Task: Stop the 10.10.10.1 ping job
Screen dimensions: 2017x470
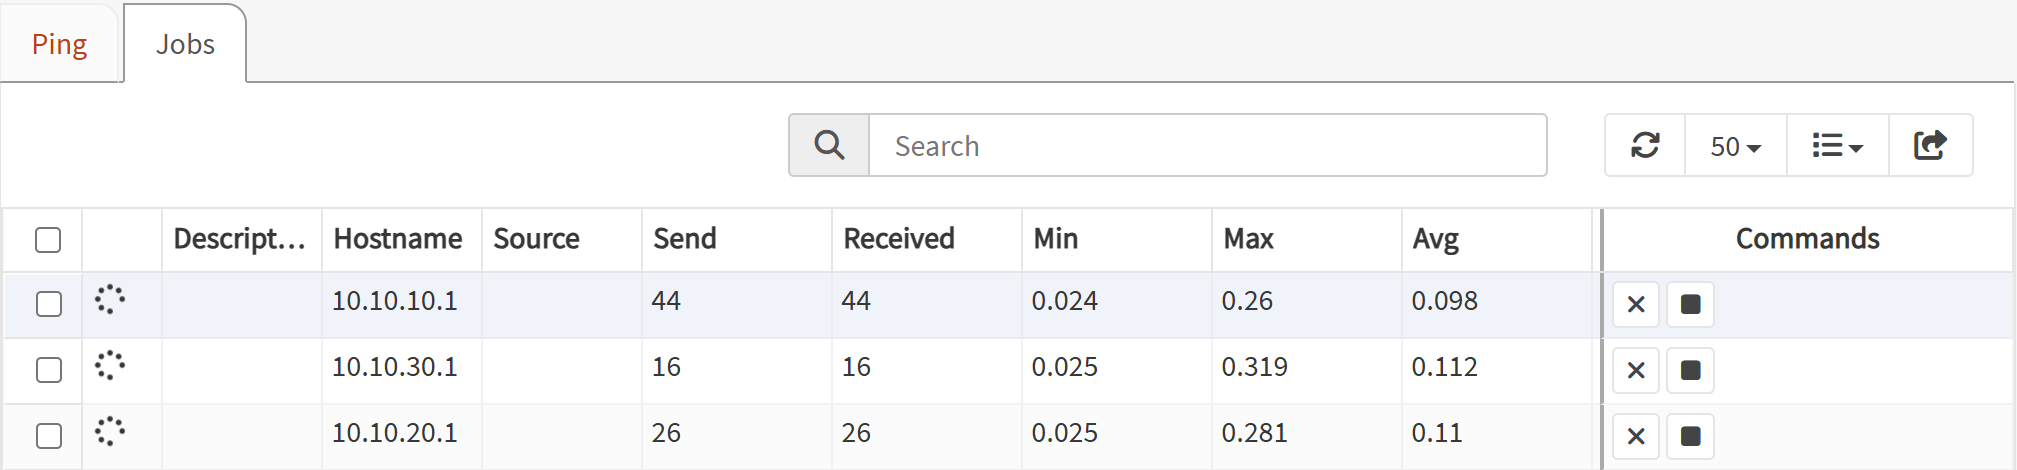Action: (1690, 304)
